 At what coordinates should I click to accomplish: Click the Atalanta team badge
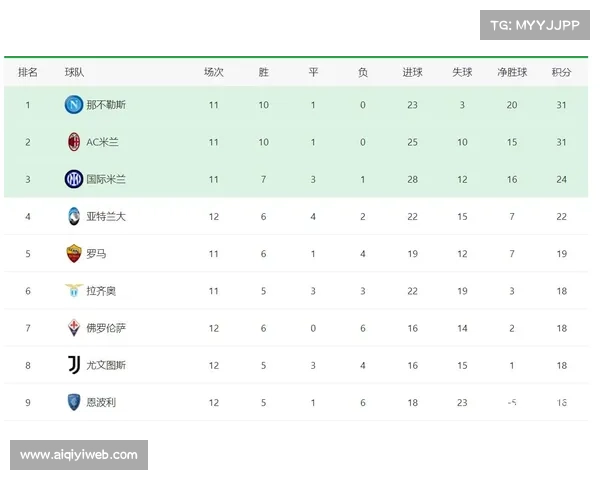pos(73,216)
